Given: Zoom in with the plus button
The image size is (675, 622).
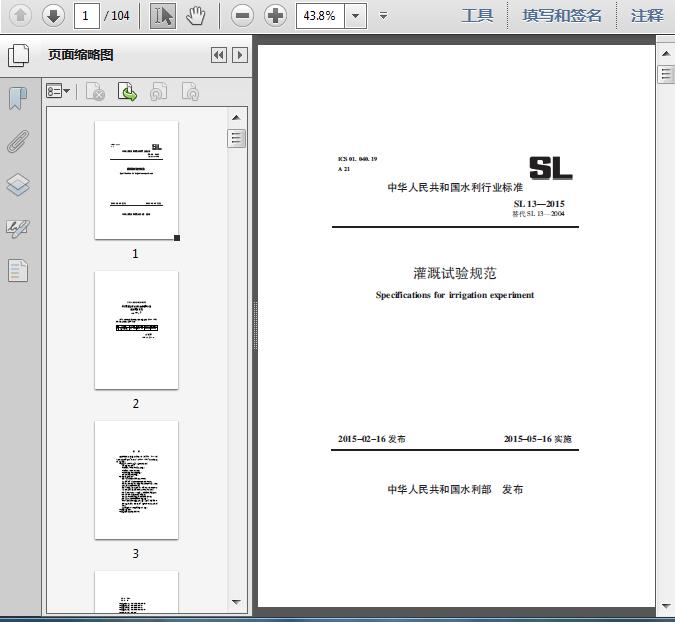Looking at the screenshot, I should click(x=276, y=16).
